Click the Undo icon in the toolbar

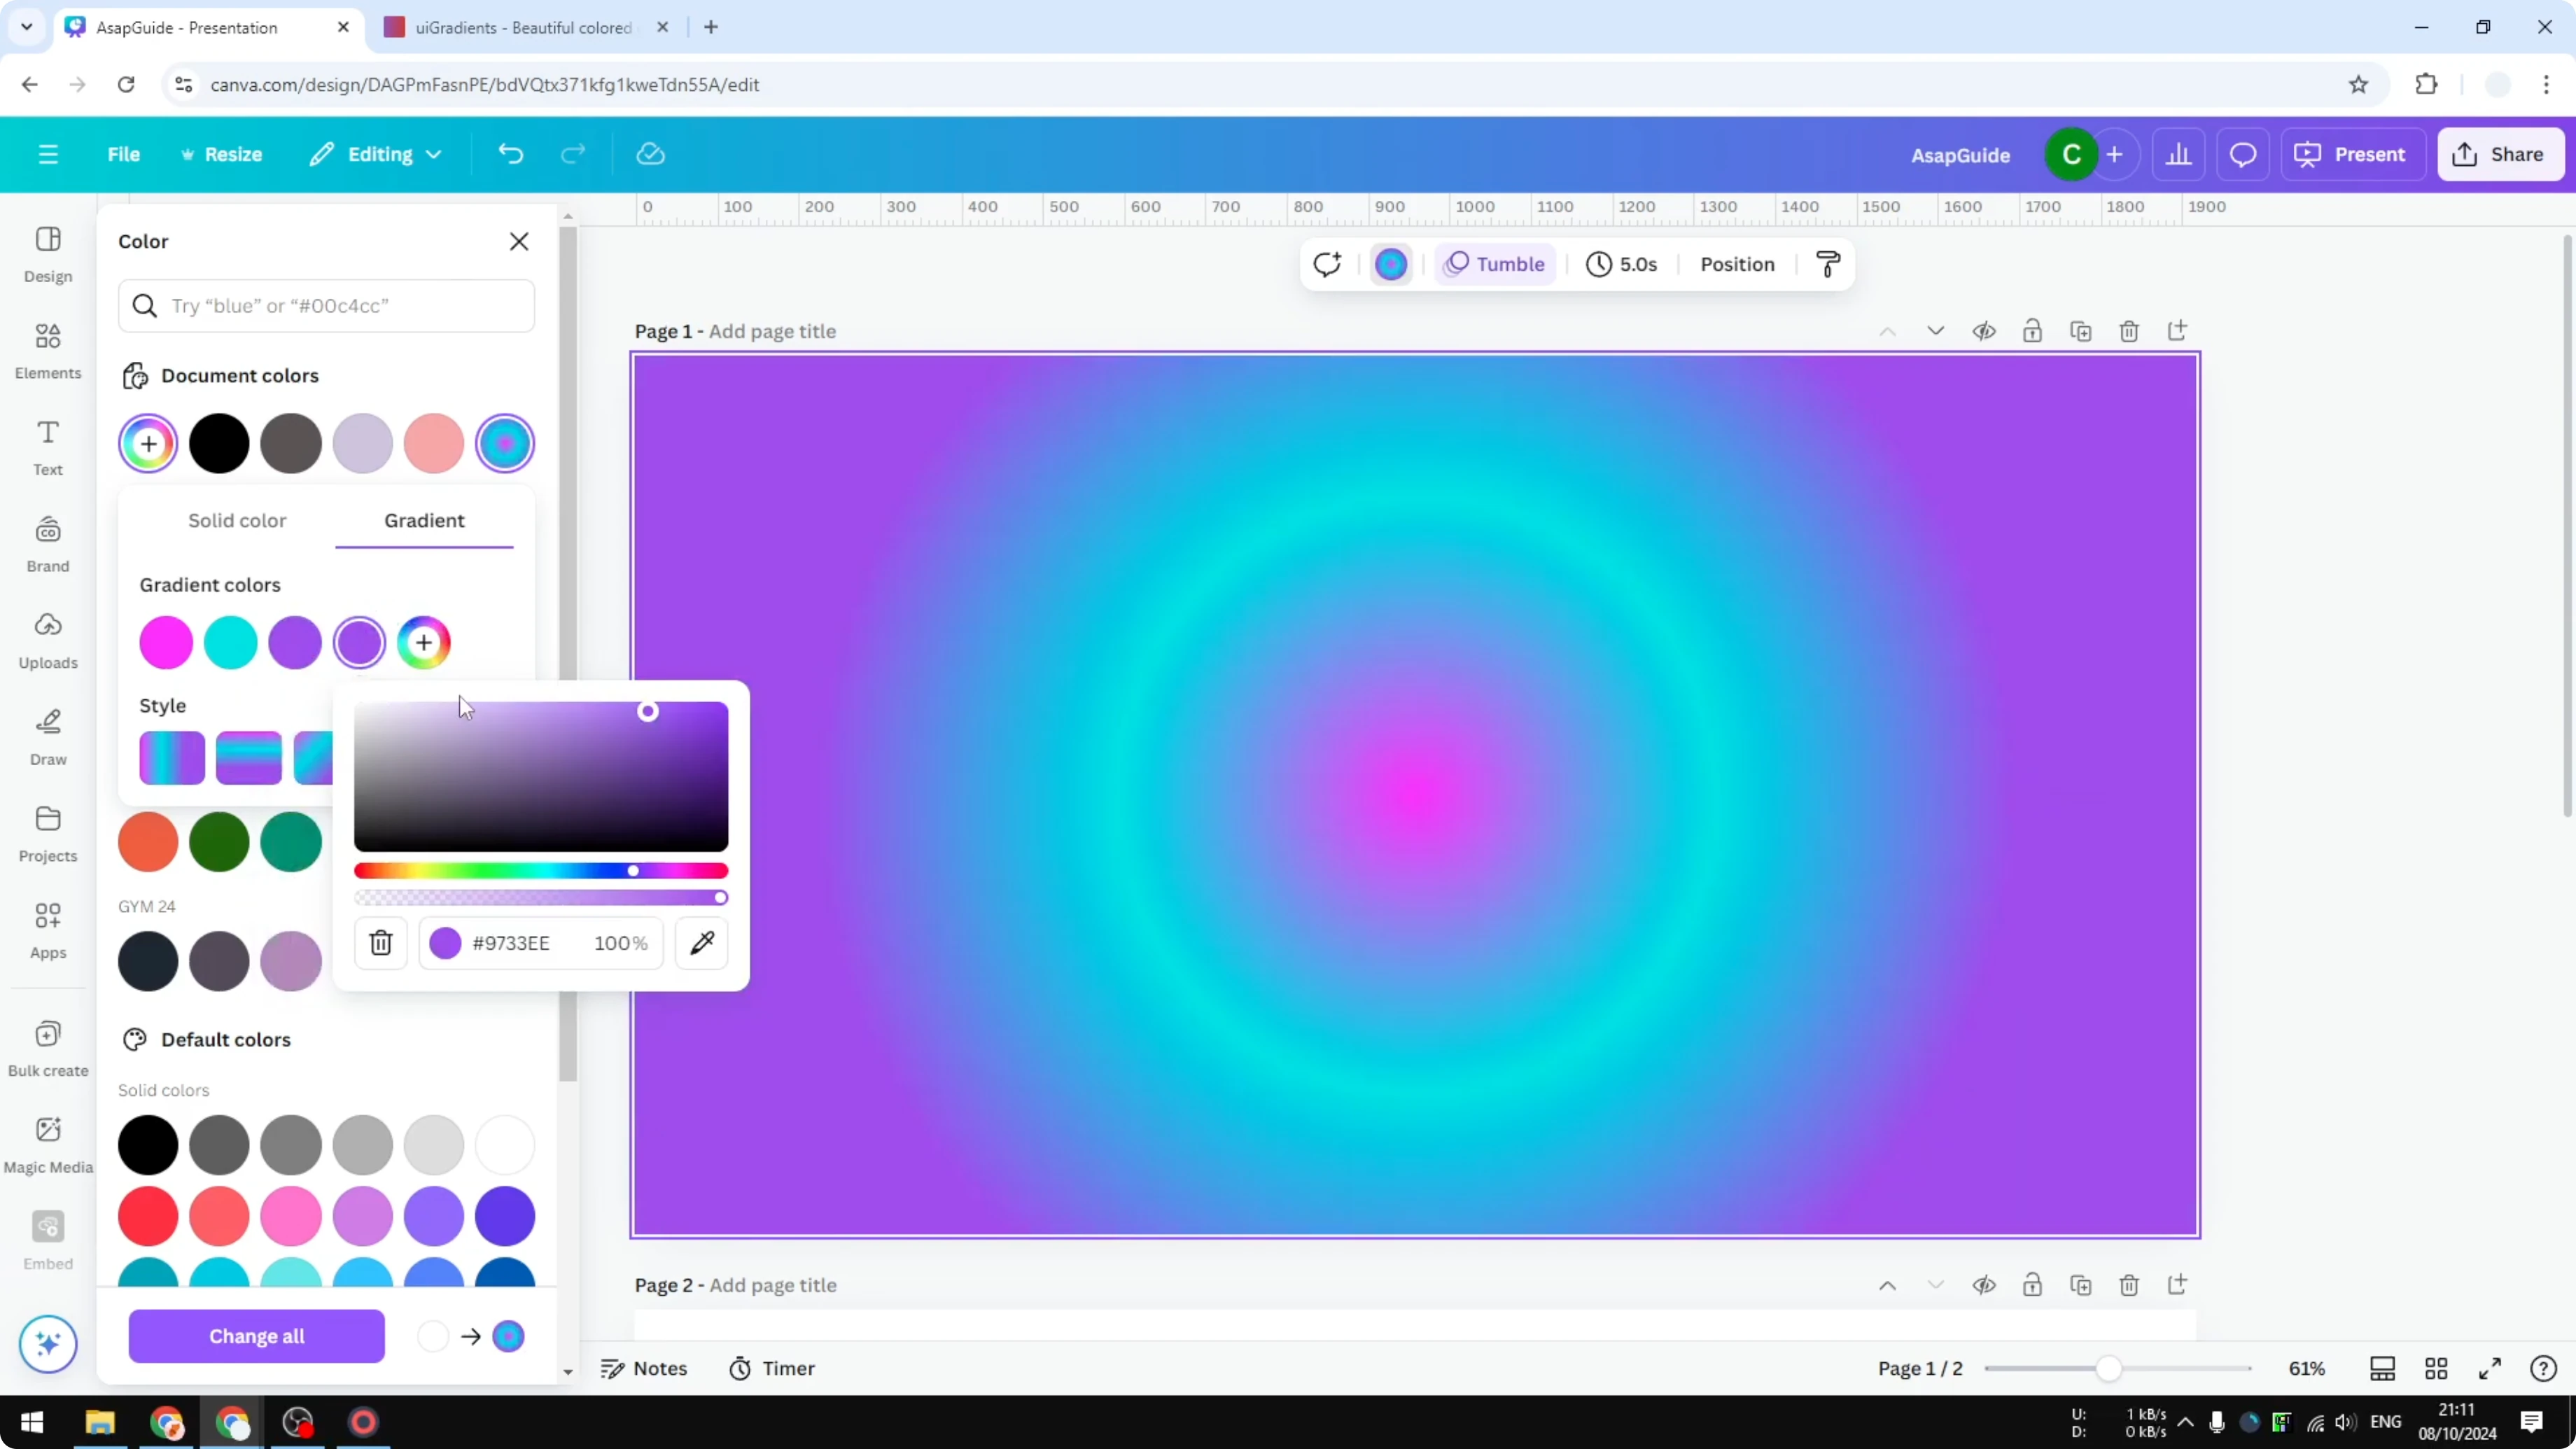pos(511,153)
